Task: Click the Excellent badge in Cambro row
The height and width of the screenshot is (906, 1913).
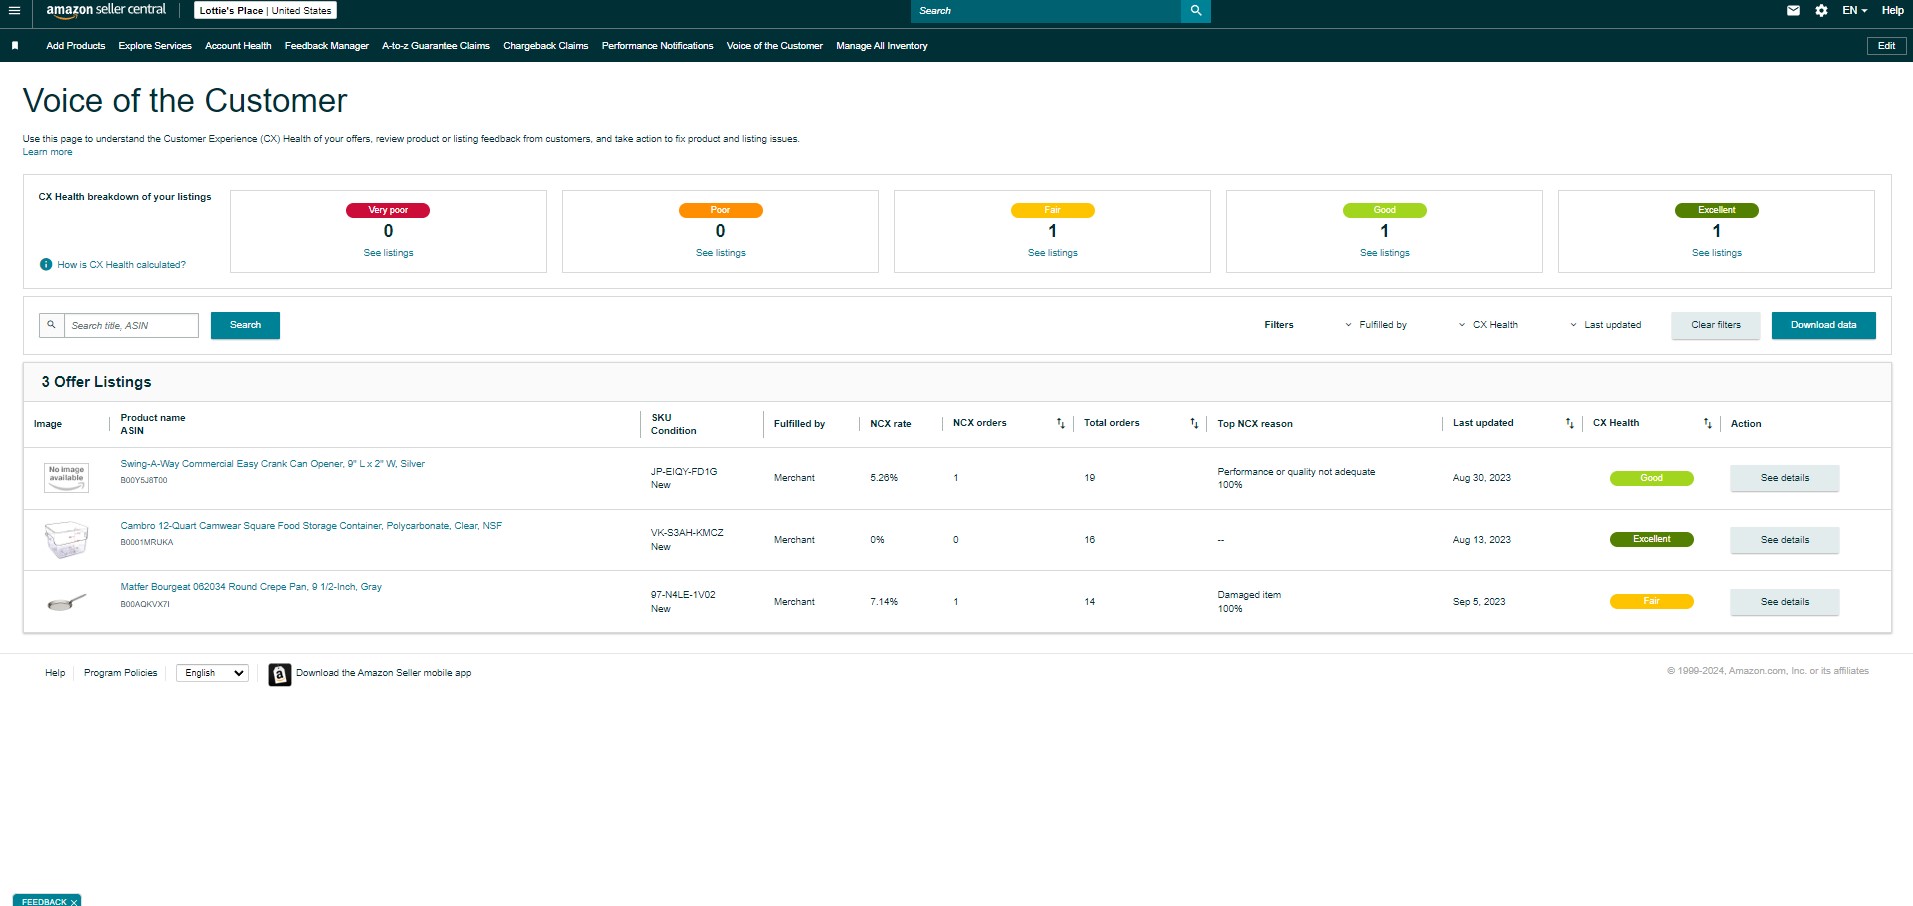Action: coord(1651,539)
